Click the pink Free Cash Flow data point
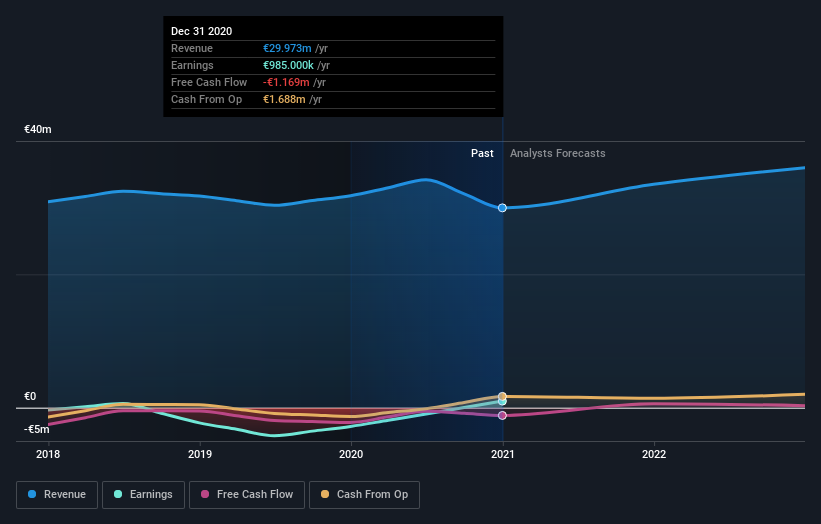Image resolution: width=821 pixels, height=524 pixels. [x=502, y=415]
